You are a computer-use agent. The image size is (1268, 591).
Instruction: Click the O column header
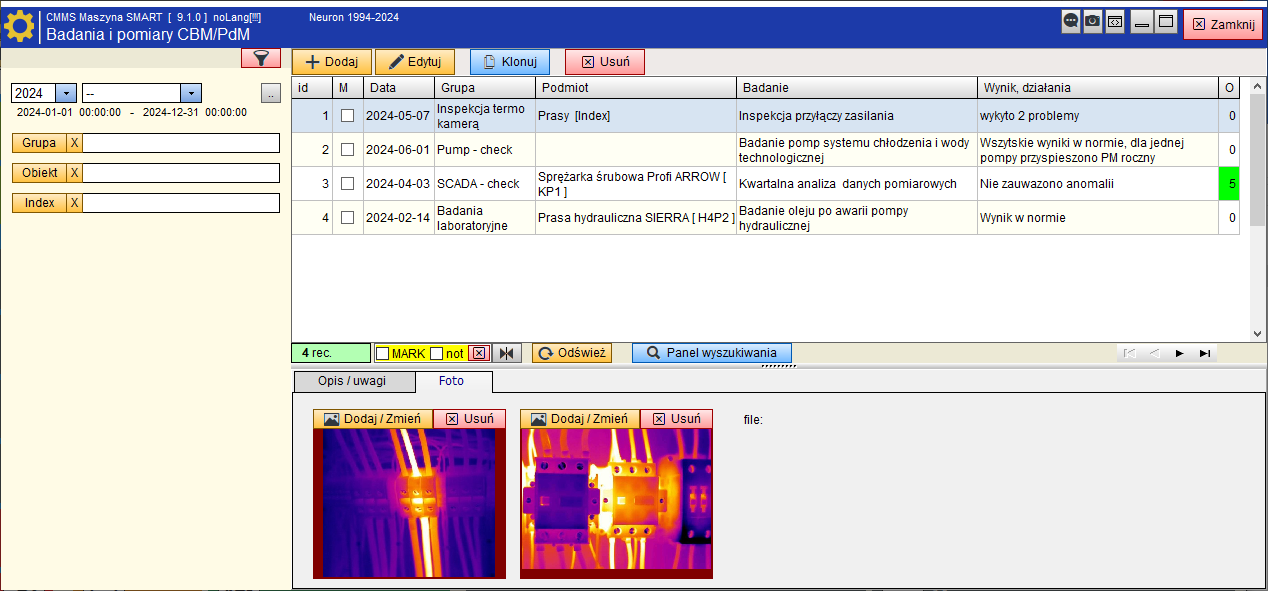pos(1229,88)
